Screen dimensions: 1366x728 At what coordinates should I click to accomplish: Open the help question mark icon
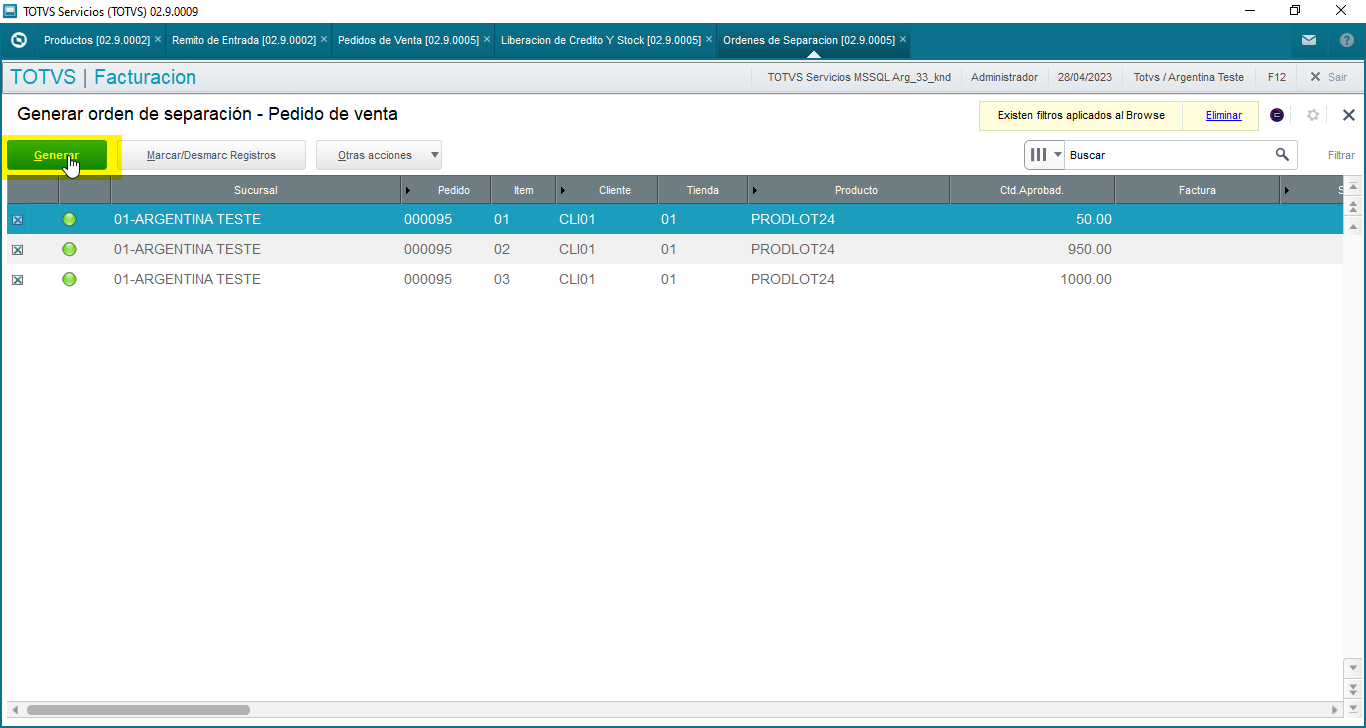click(x=1346, y=40)
